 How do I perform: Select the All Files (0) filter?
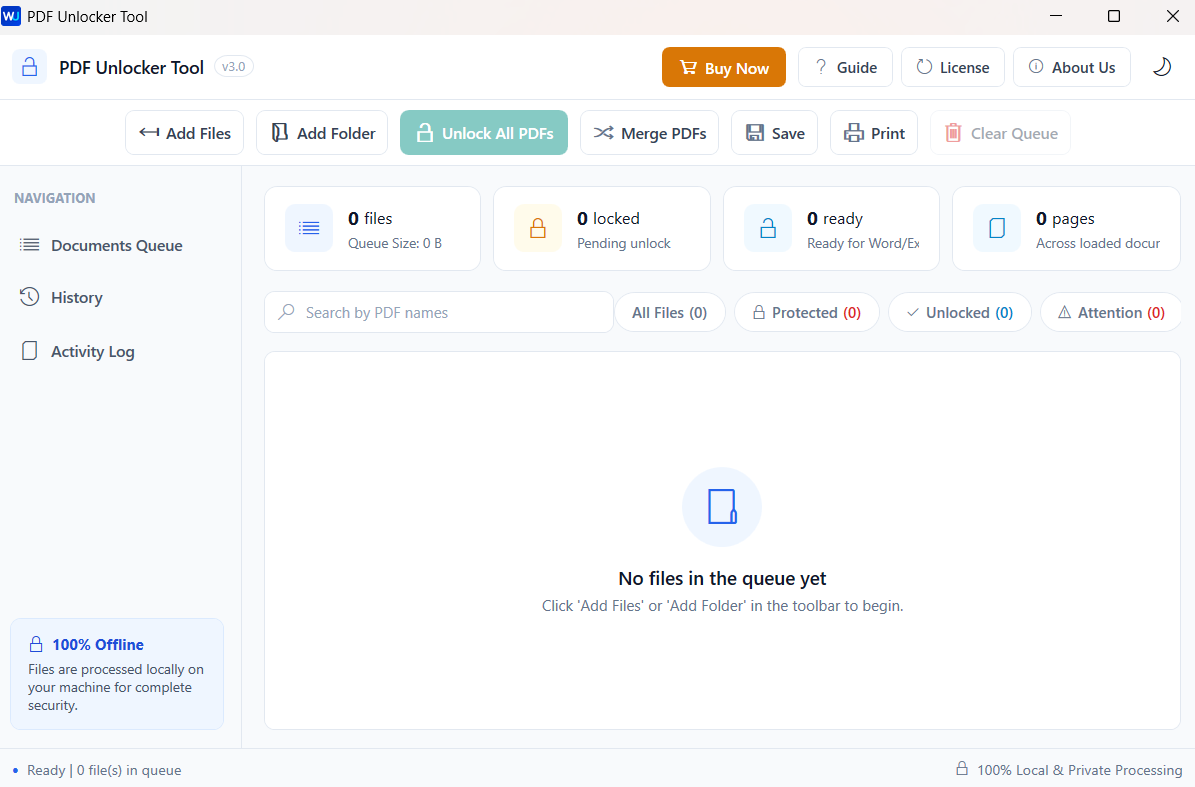[x=669, y=312]
